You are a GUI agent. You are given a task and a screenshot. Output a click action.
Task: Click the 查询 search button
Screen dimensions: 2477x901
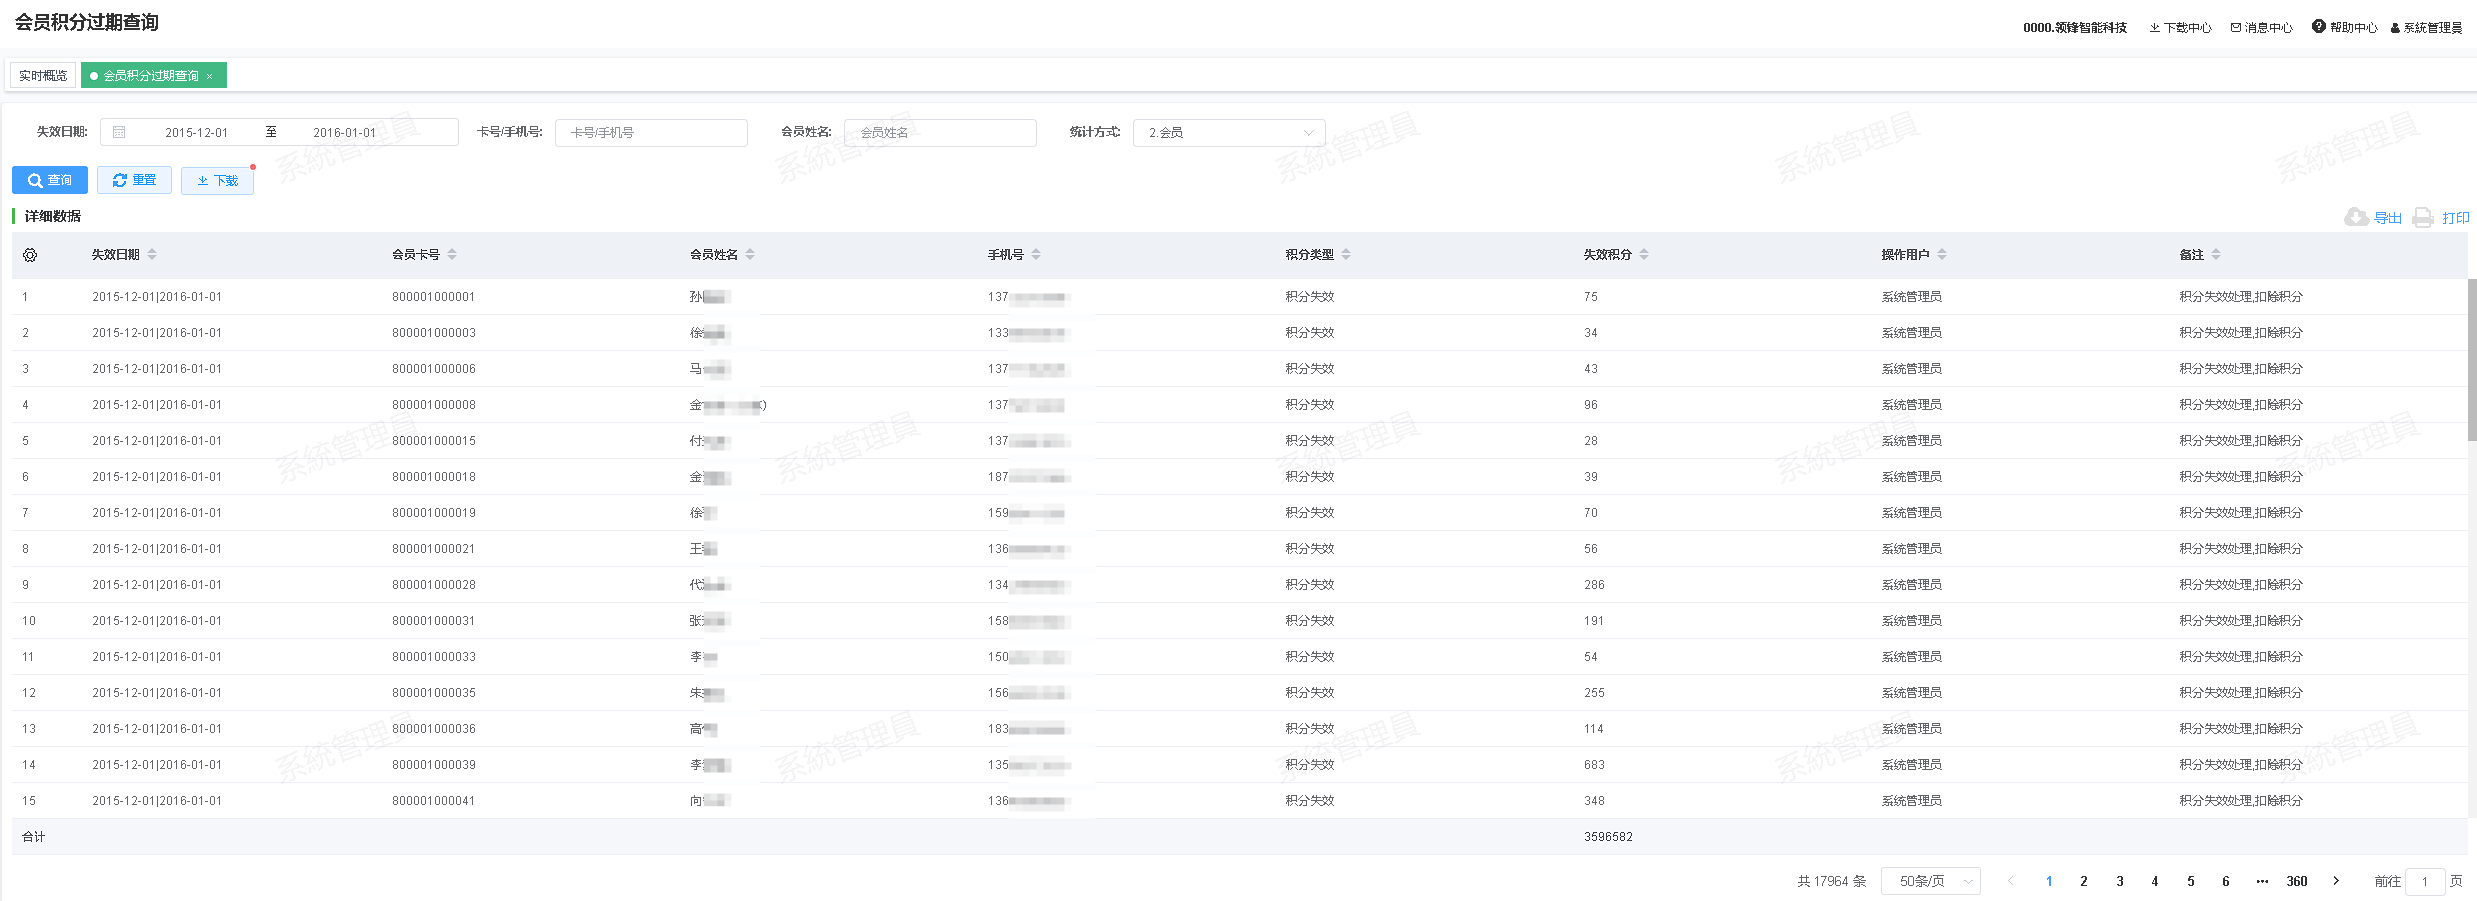pos(50,180)
